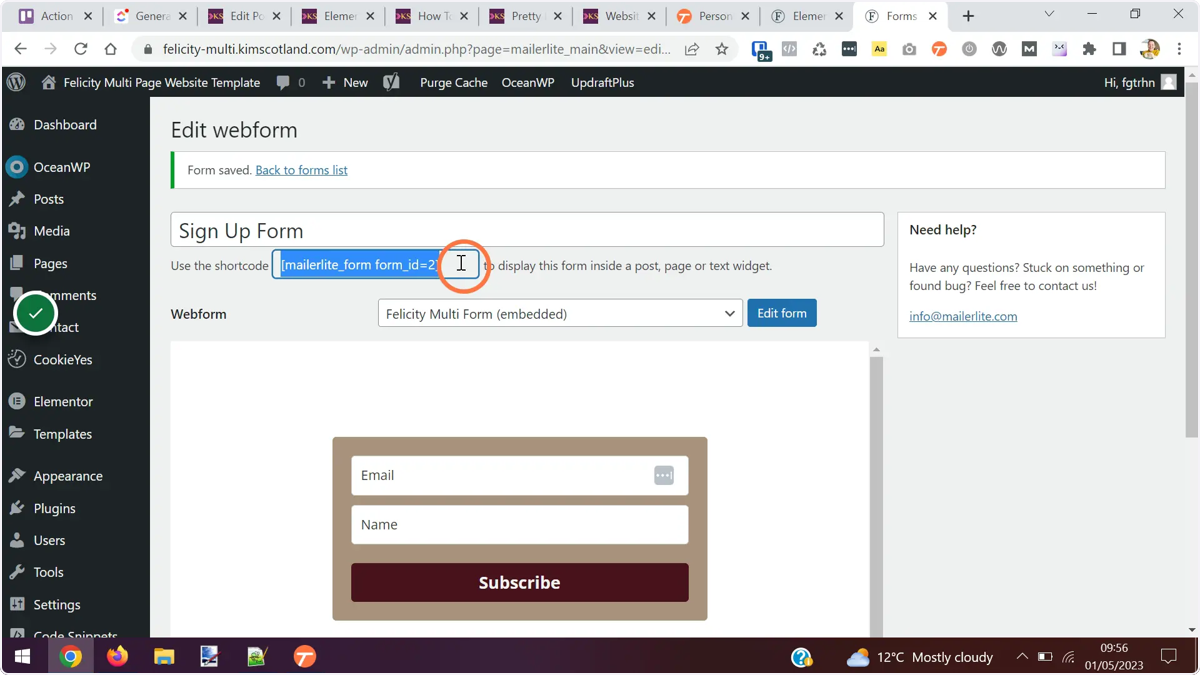Open Firefox from the taskbar
This screenshot has width=1200, height=675.
click(x=118, y=657)
